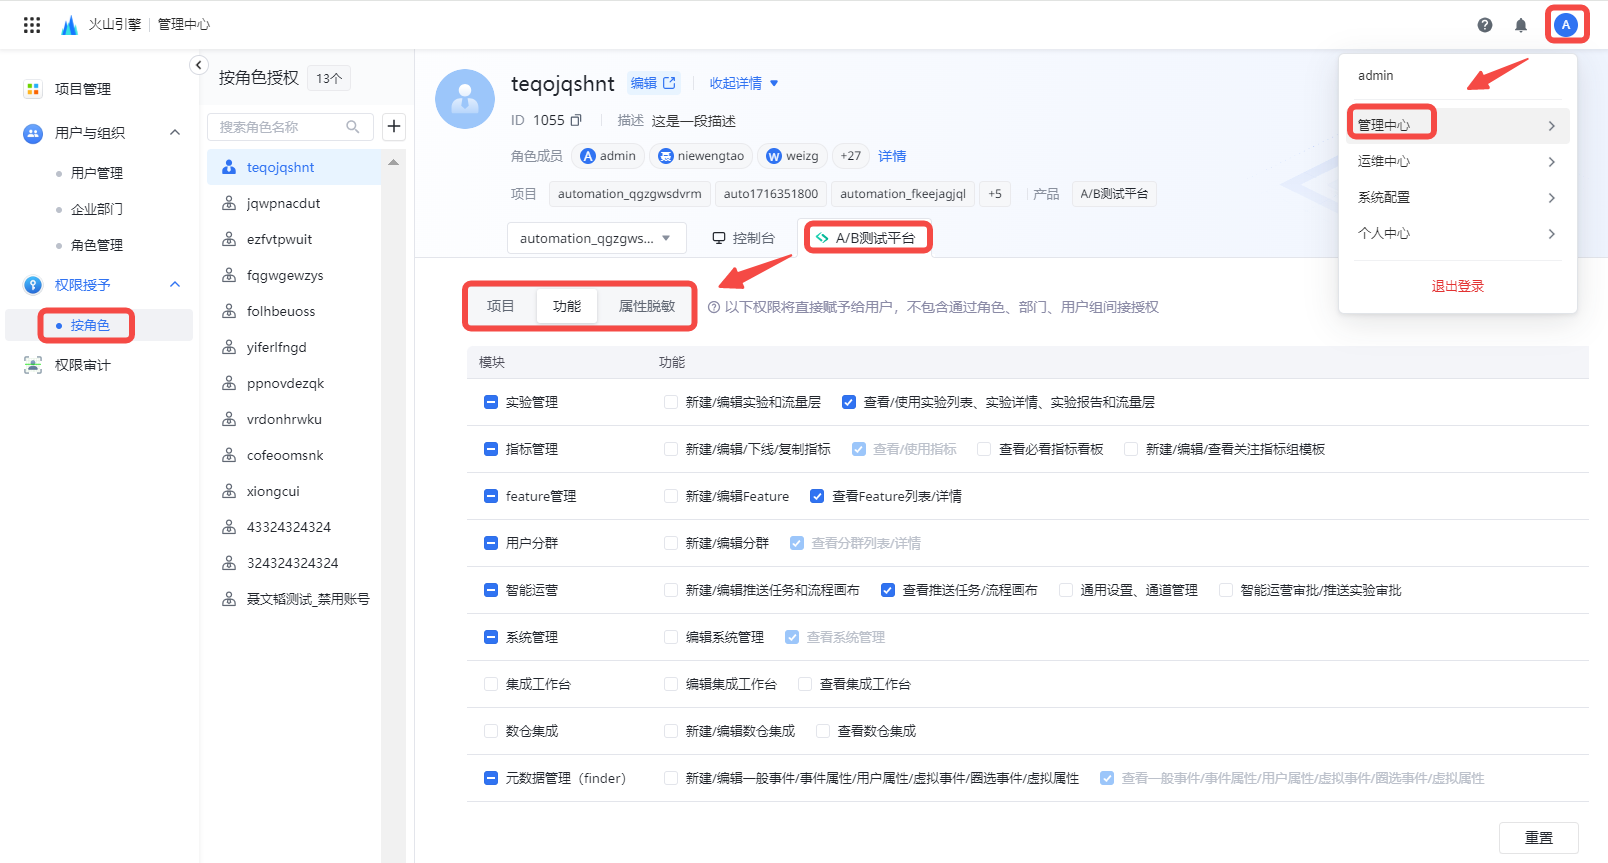1608x863 pixels.
Task: Open the automation_qgzgws project dropdown
Action: [596, 238]
